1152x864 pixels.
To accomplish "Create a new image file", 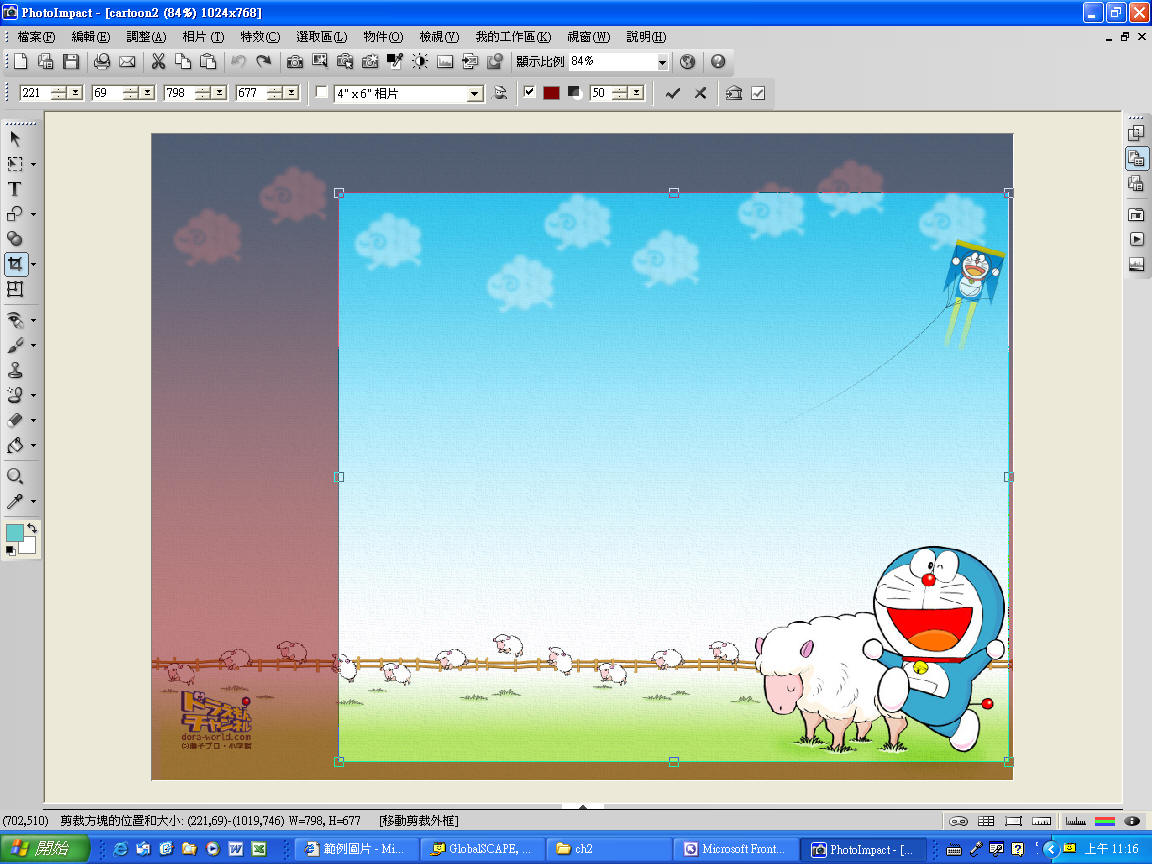I will click(x=21, y=62).
